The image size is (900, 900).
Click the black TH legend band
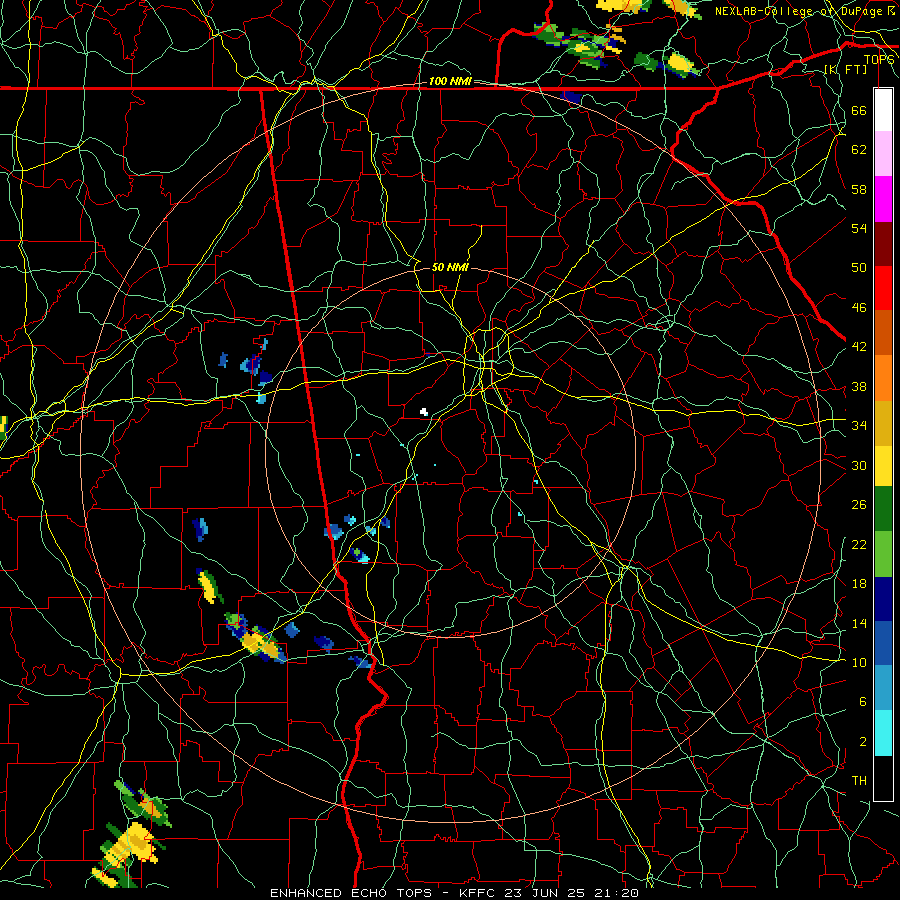coord(883,778)
